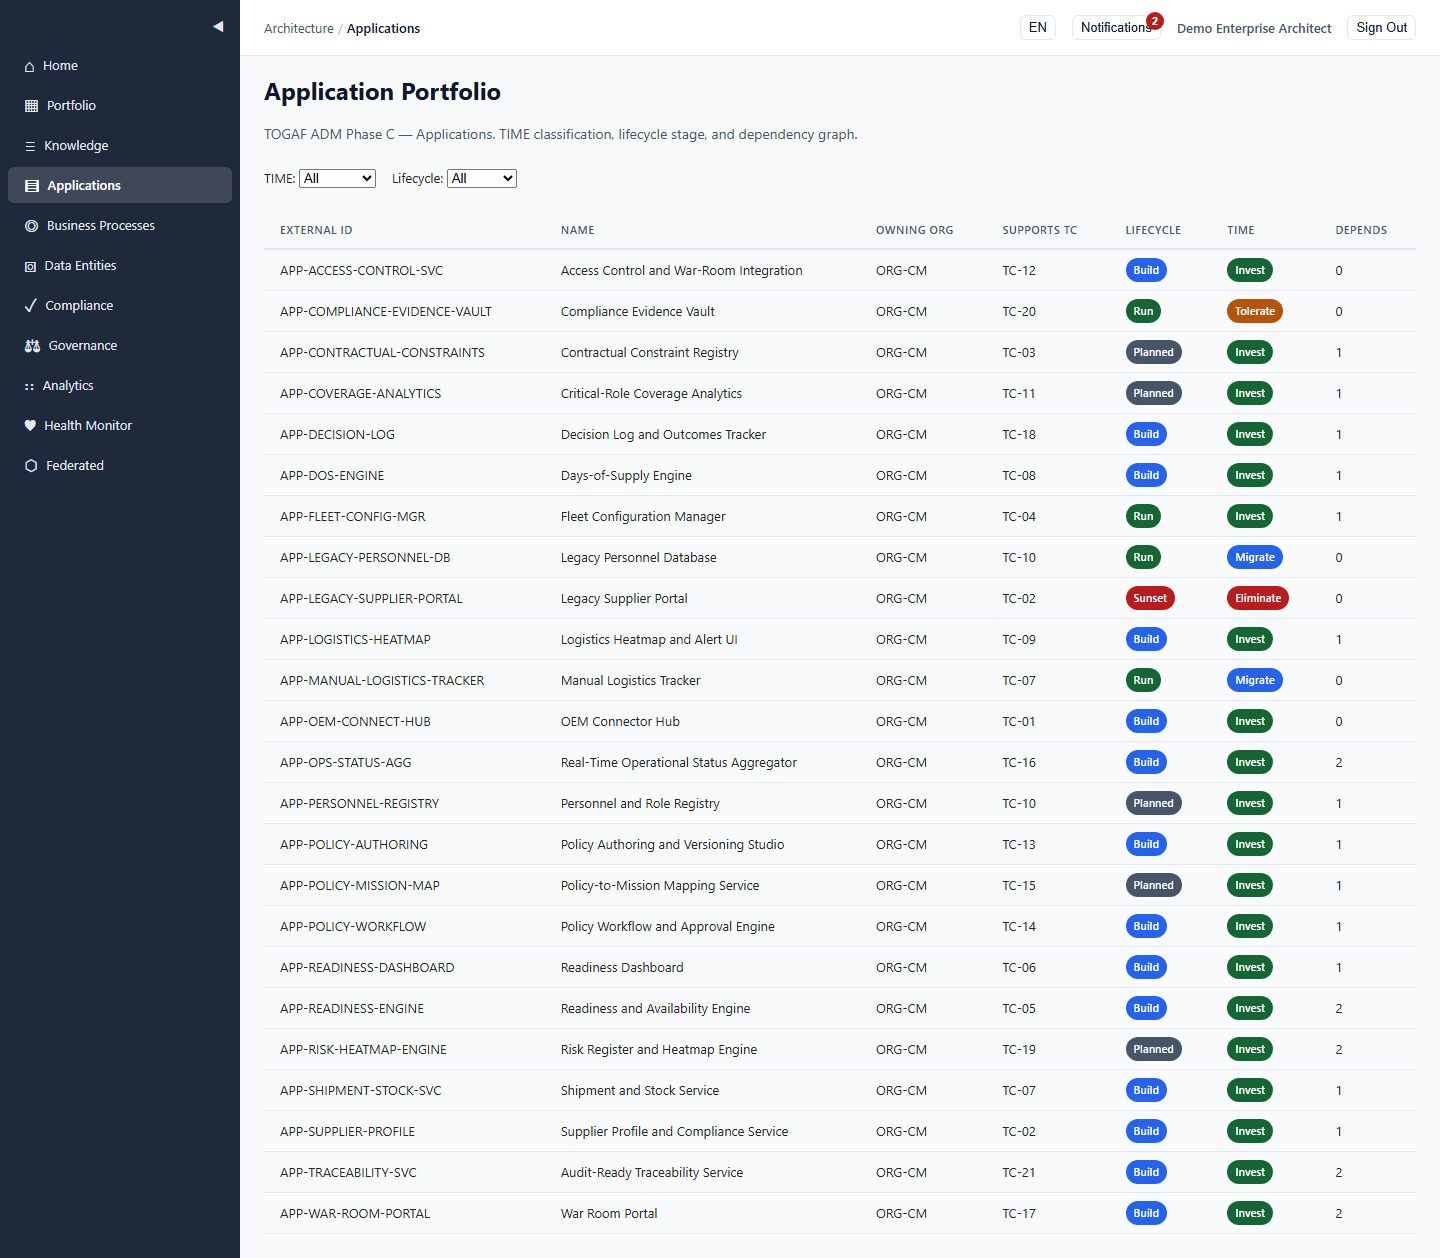Image resolution: width=1440 pixels, height=1258 pixels.
Task: Click the Portfolio grid icon
Action: pos(32,106)
